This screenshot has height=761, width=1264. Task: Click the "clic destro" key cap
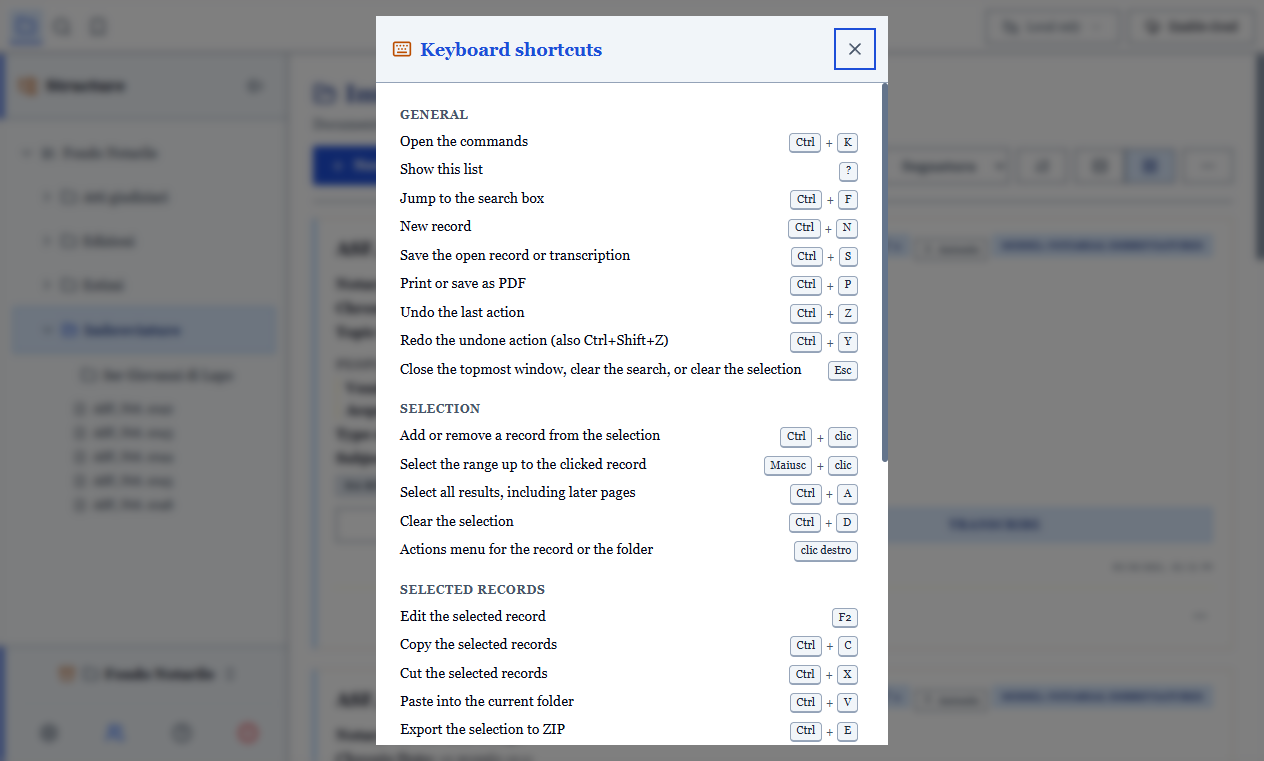click(x=826, y=551)
